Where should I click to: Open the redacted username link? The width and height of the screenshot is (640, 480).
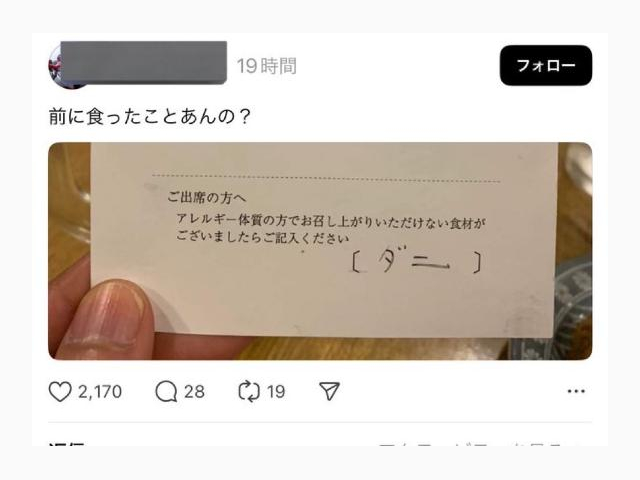144,62
